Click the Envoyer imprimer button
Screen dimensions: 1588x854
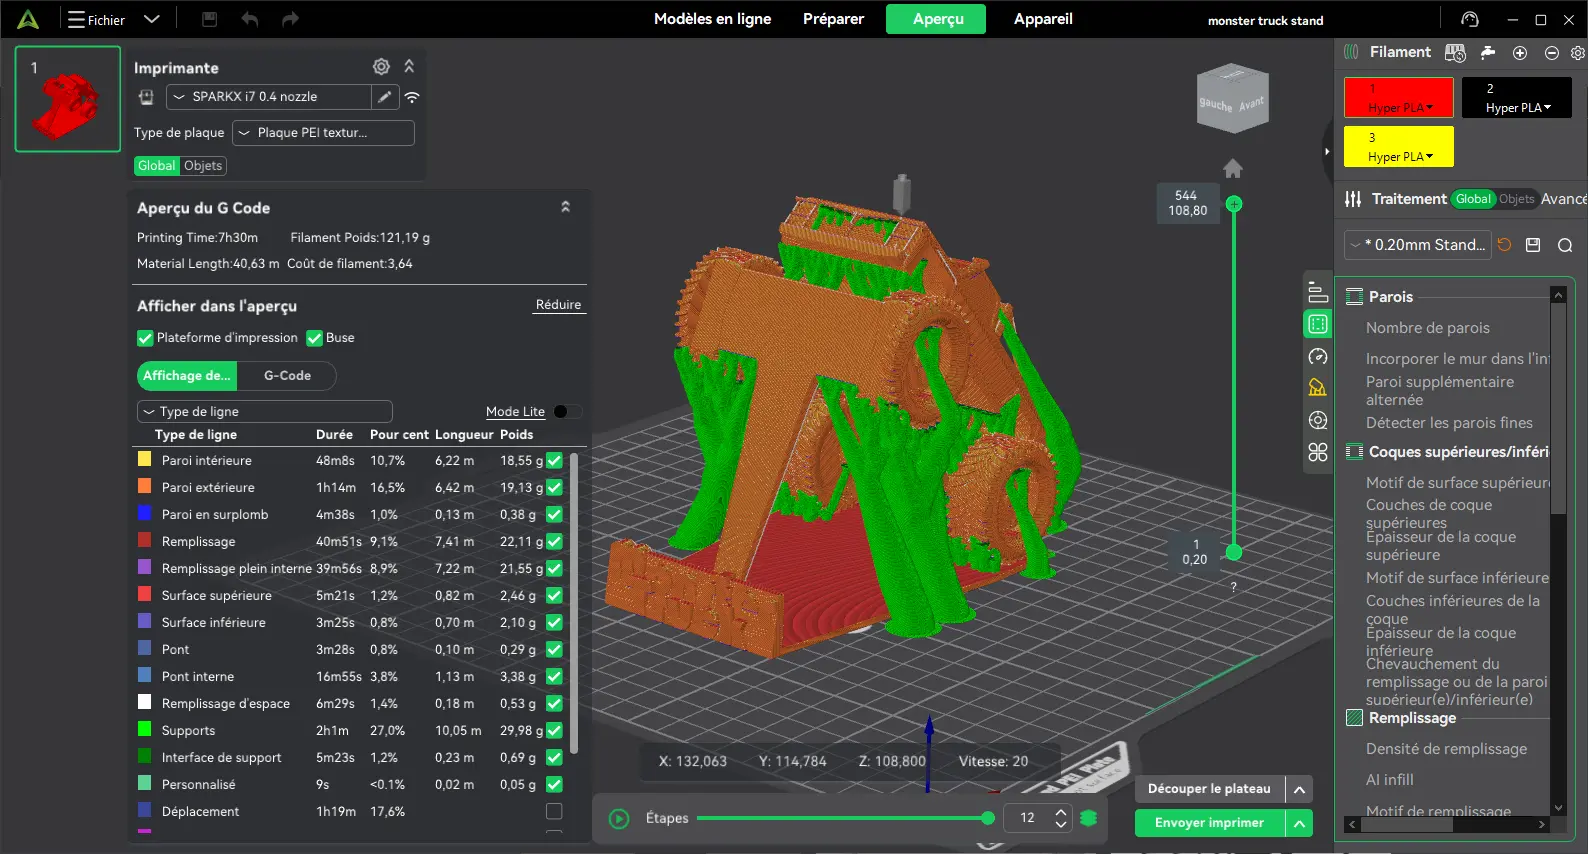tap(1209, 823)
